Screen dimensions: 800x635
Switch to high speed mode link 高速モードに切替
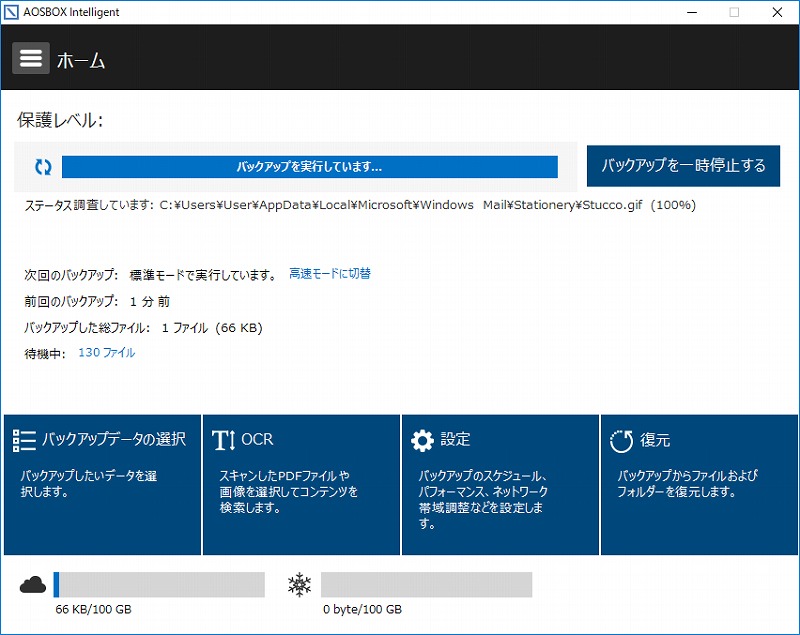tap(330, 274)
